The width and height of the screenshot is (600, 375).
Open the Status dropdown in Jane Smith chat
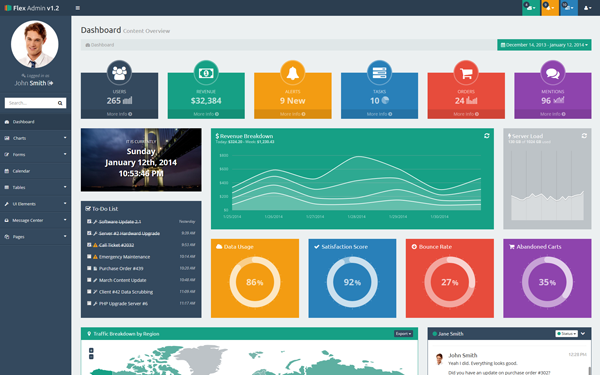point(566,334)
